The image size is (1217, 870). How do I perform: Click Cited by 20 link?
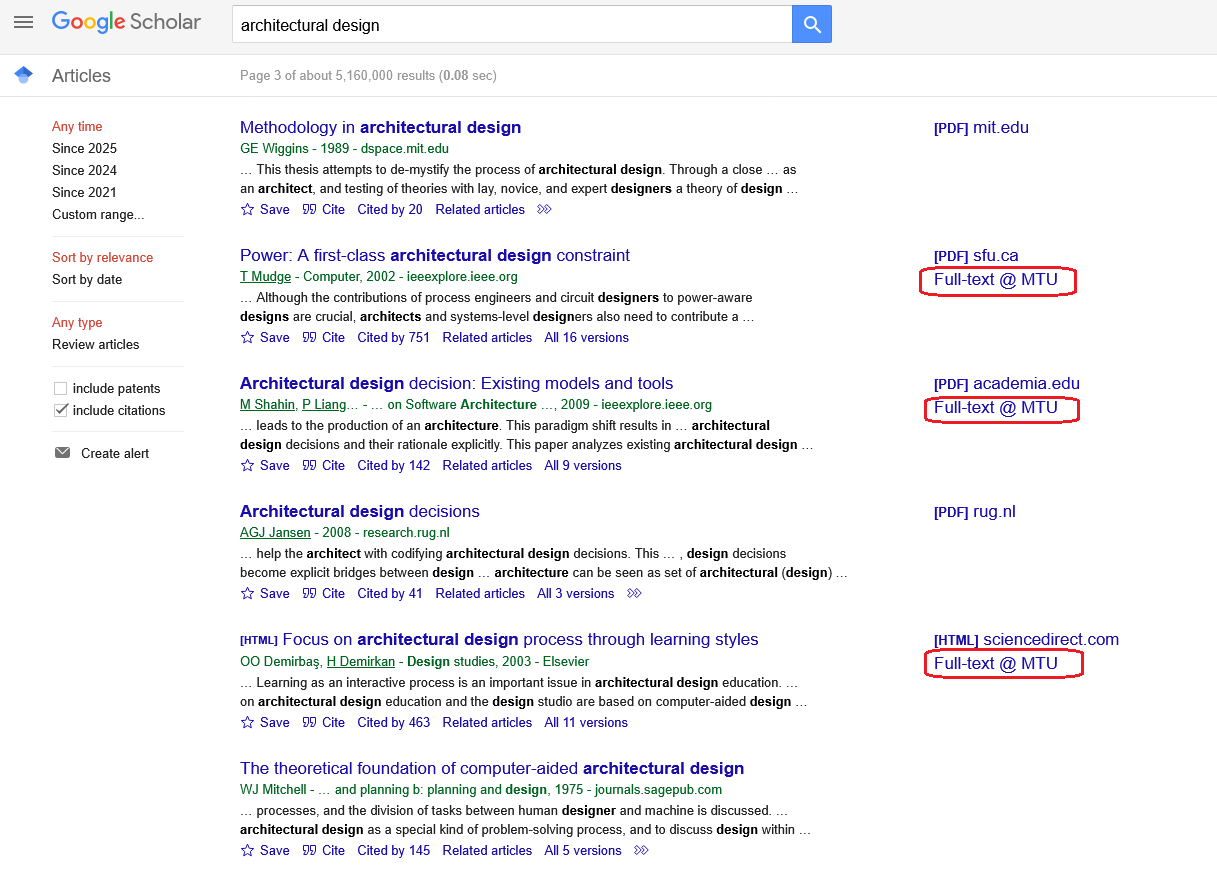390,209
